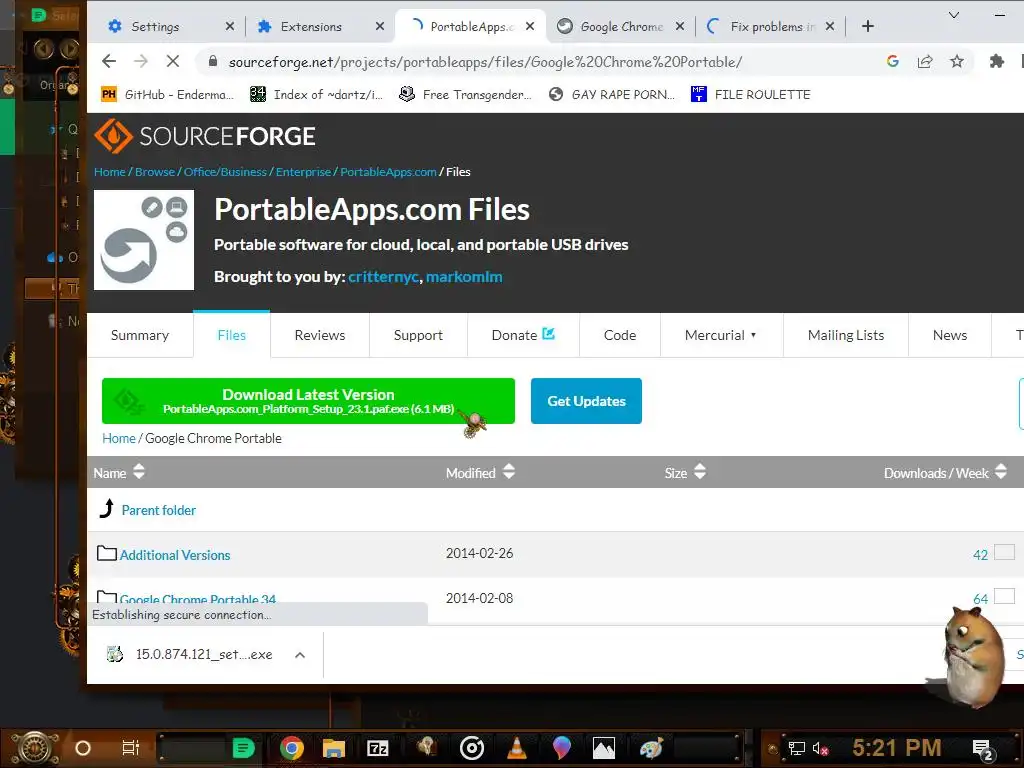This screenshot has height=768, width=1024.
Task: Open the Support tab
Action: (418, 335)
